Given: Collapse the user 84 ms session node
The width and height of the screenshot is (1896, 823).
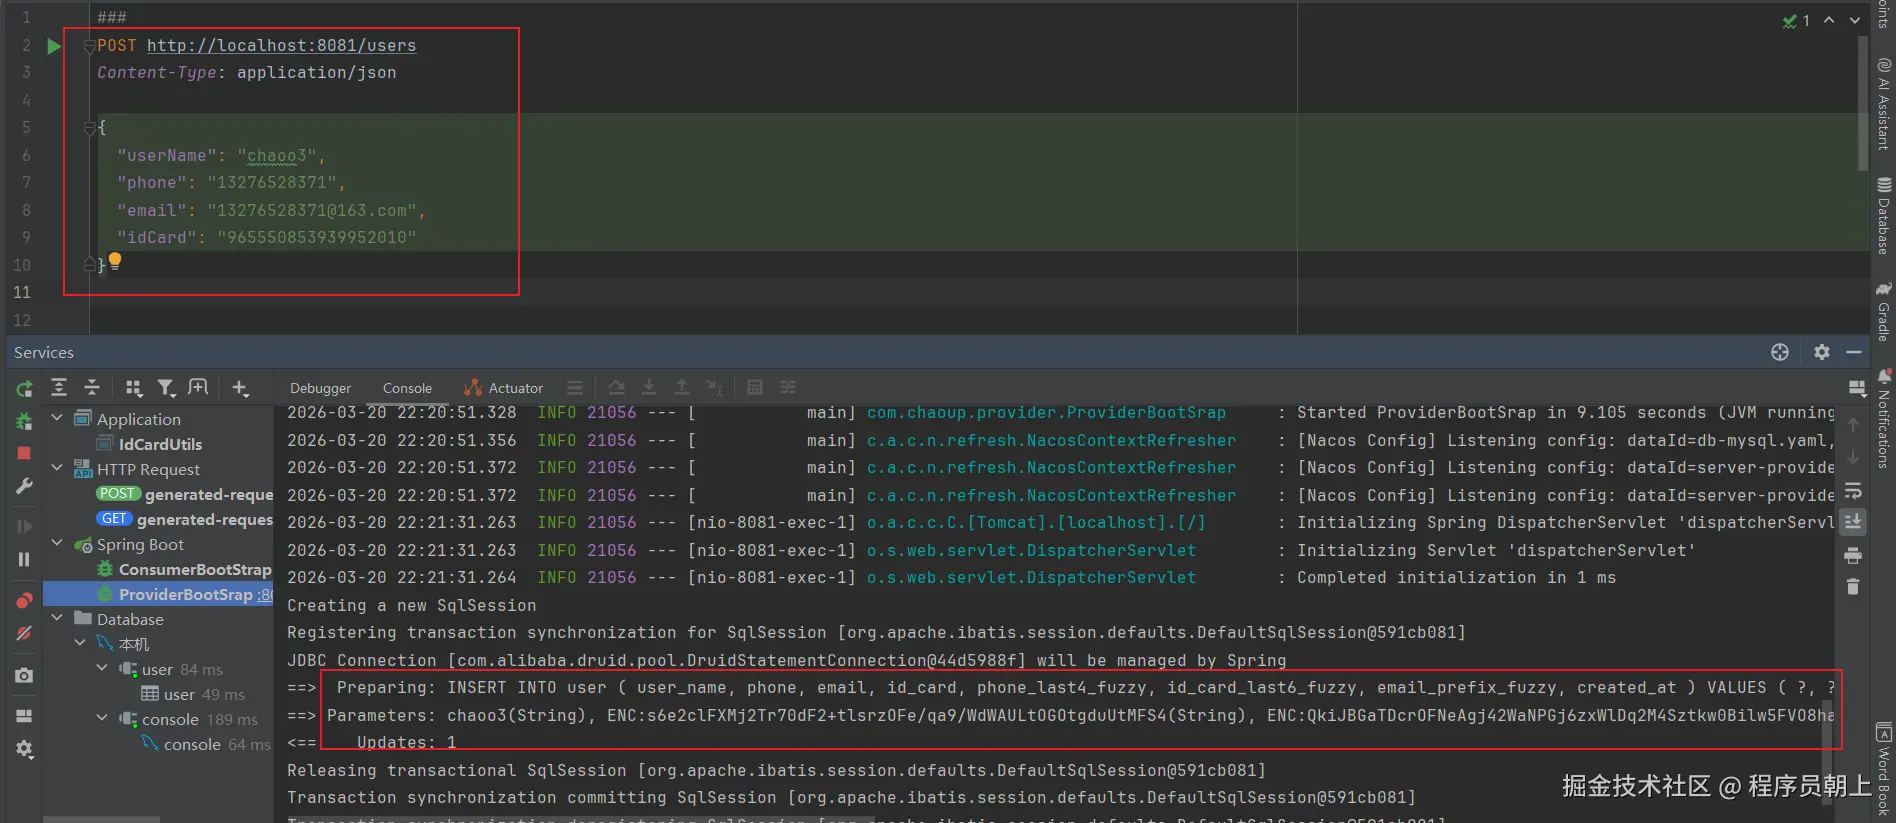Looking at the screenshot, I should pyautogui.click(x=102, y=668).
